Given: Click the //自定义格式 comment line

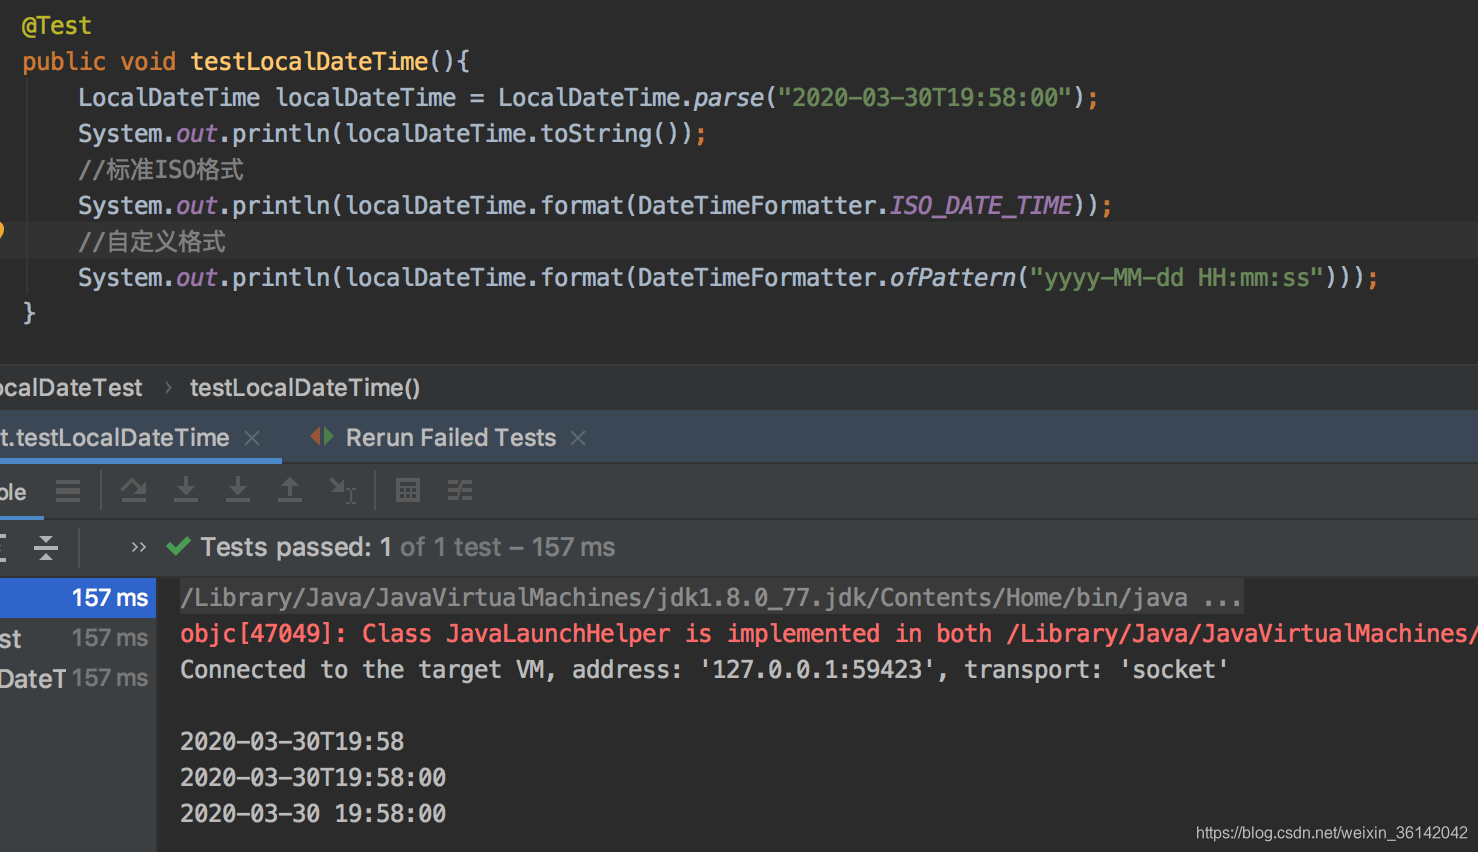Looking at the screenshot, I should point(152,242).
